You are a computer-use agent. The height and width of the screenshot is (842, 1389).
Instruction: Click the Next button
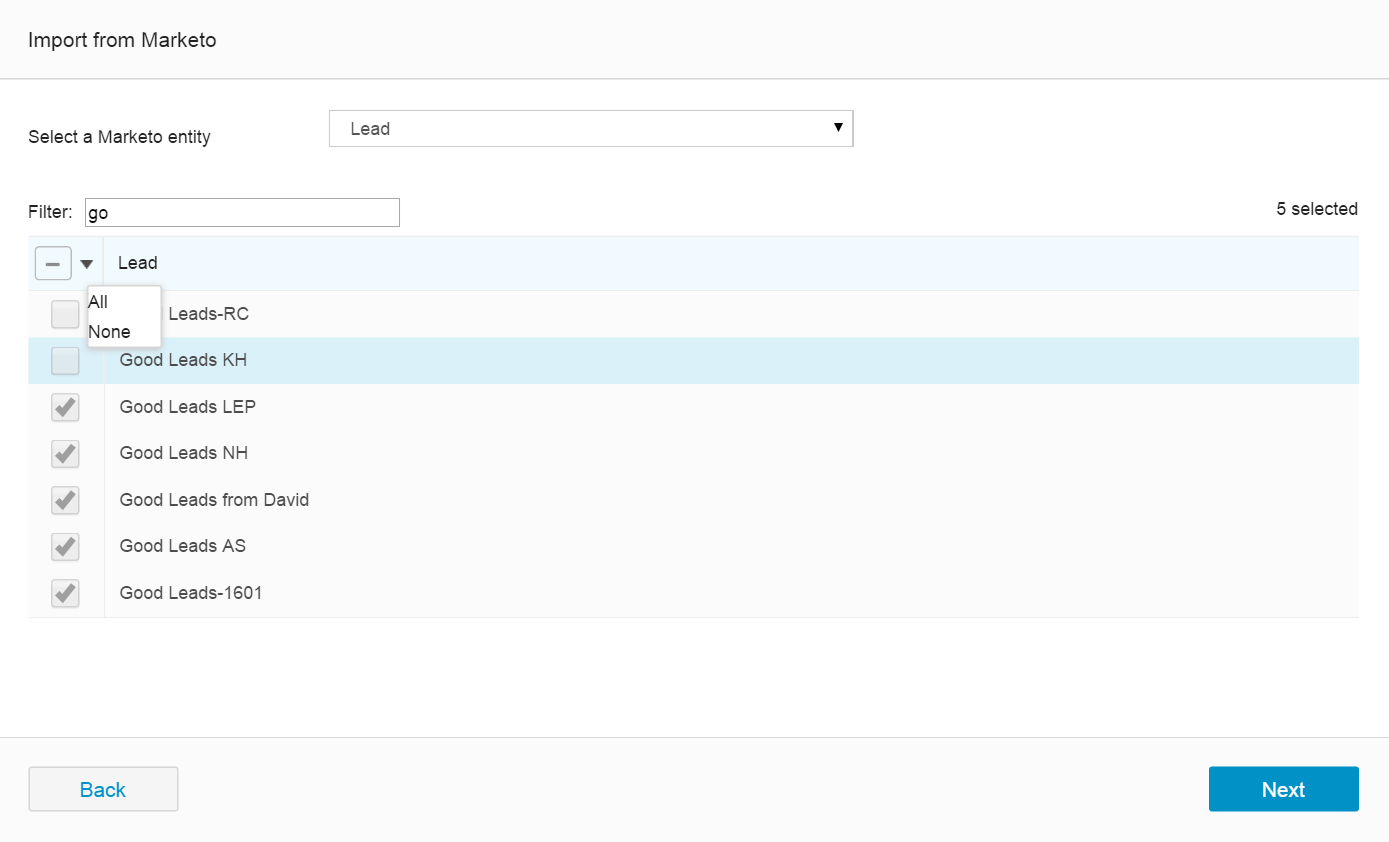click(x=1283, y=789)
